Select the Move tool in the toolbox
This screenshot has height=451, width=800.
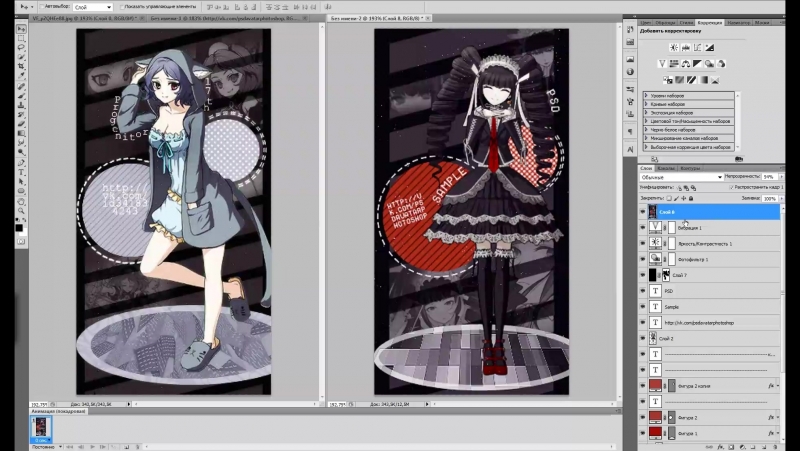click(20, 29)
